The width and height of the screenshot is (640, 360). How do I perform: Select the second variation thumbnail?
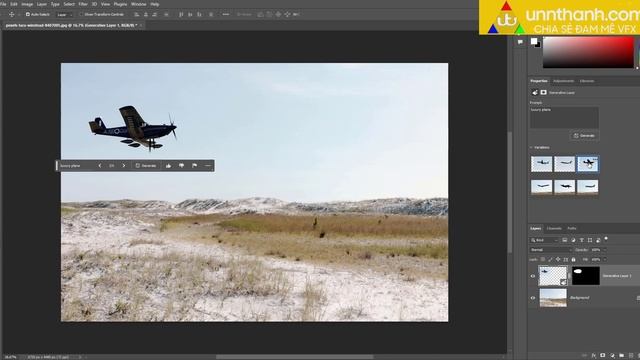[564, 164]
